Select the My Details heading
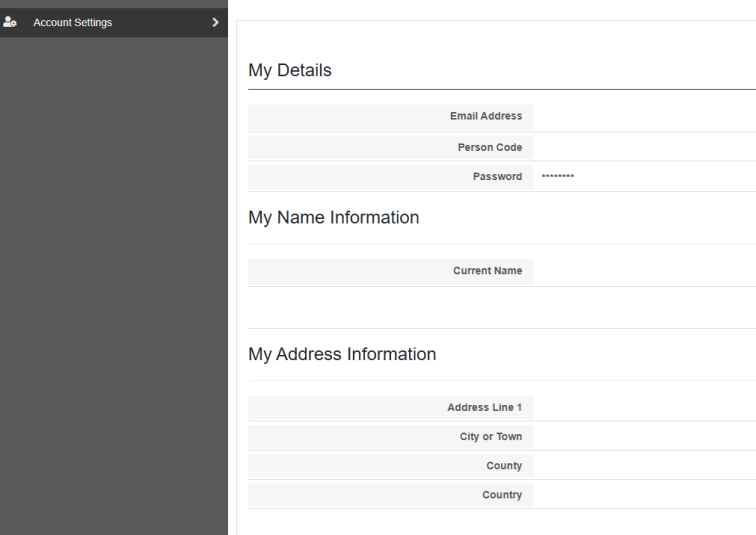Image resolution: width=756 pixels, height=535 pixels. (x=290, y=70)
